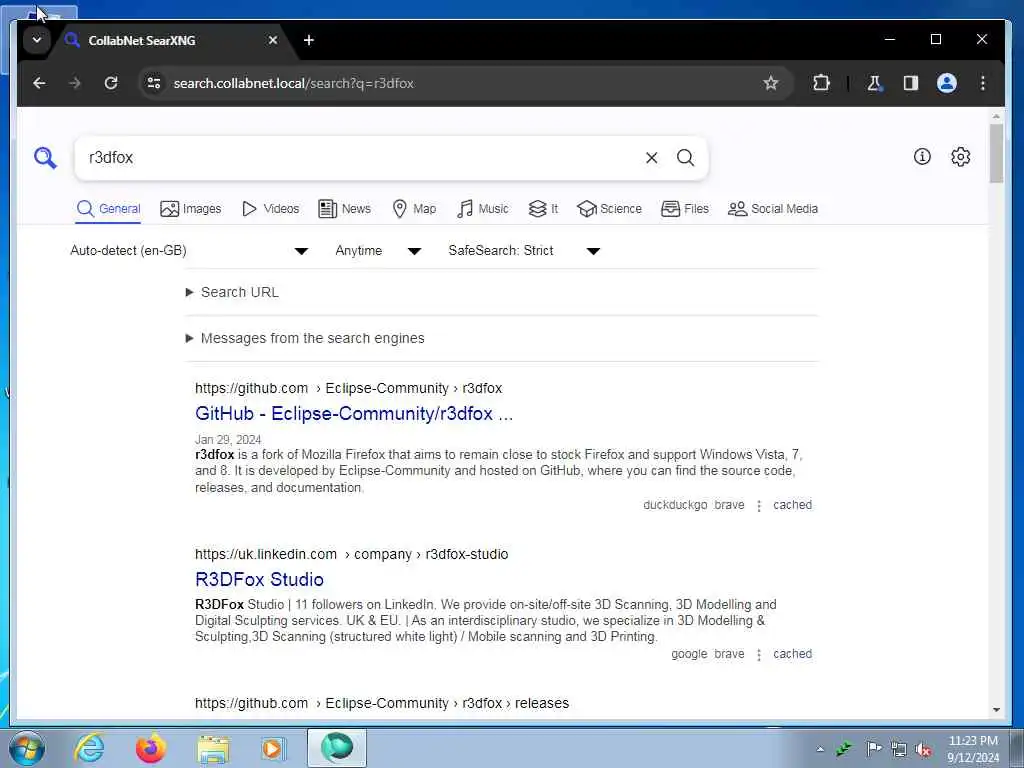Toggle the browser side panel
The image size is (1024, 768).
[910, 83]
